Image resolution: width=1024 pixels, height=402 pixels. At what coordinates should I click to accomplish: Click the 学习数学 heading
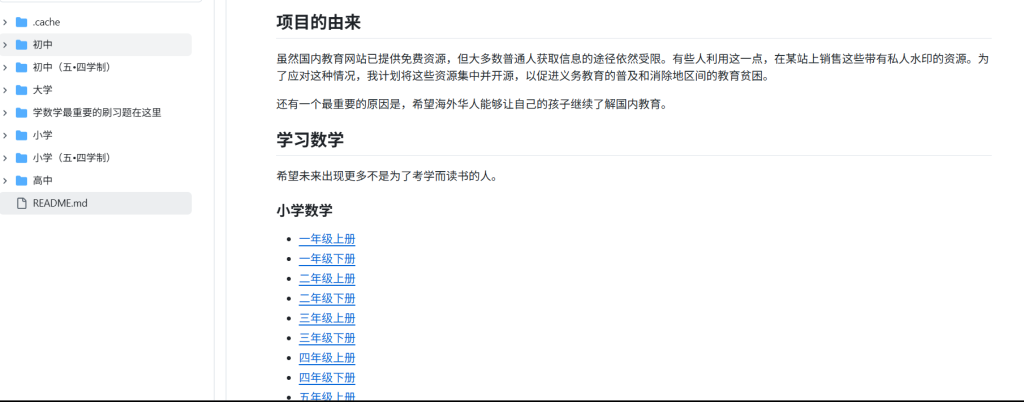click(x=310, y=140)
